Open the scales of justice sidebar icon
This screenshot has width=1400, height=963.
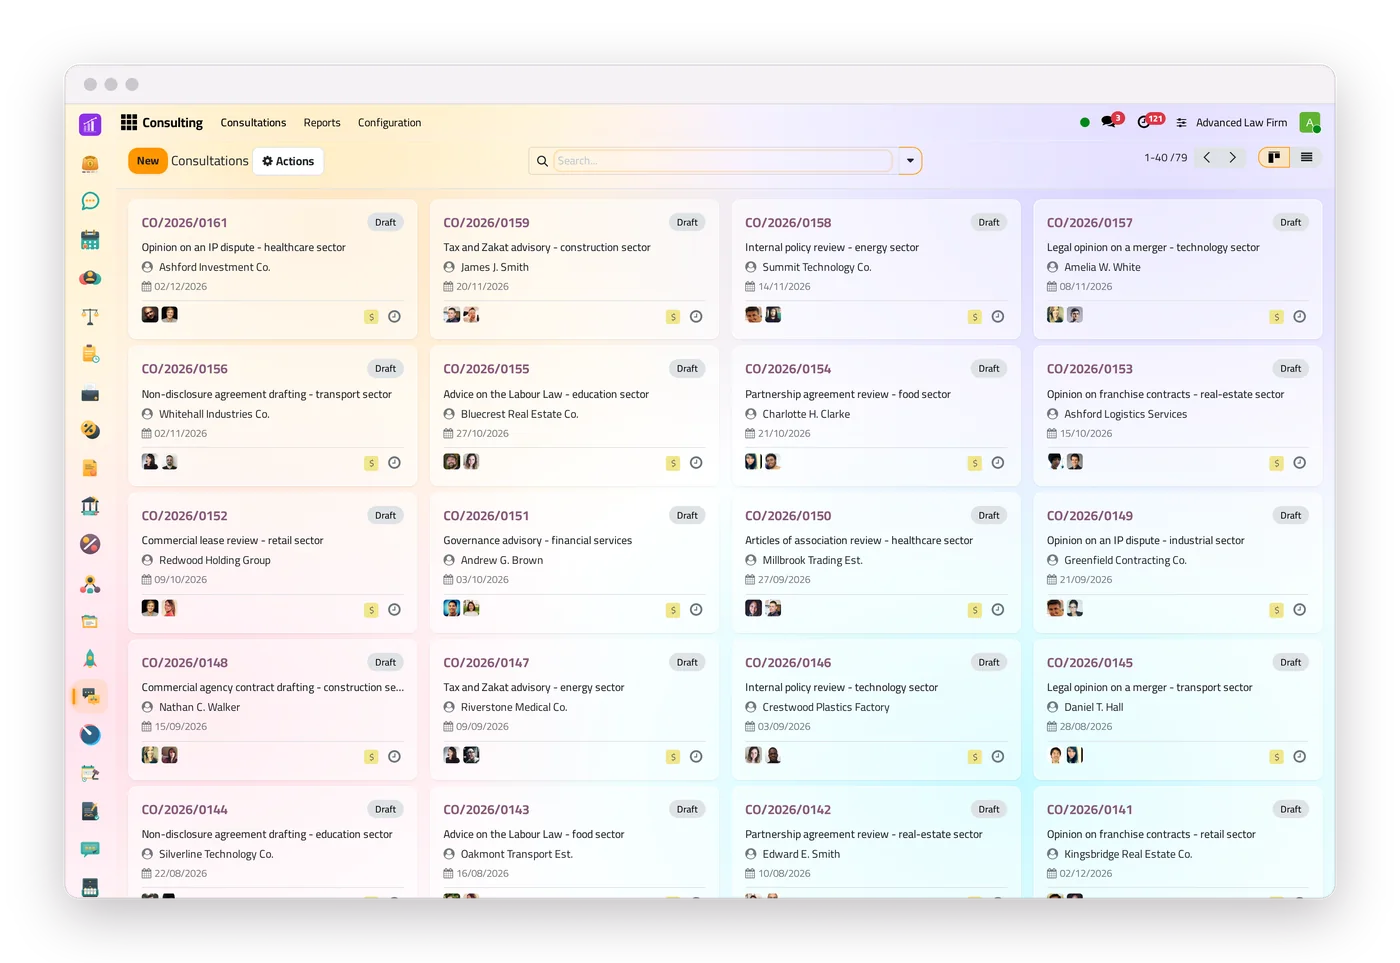90,317
